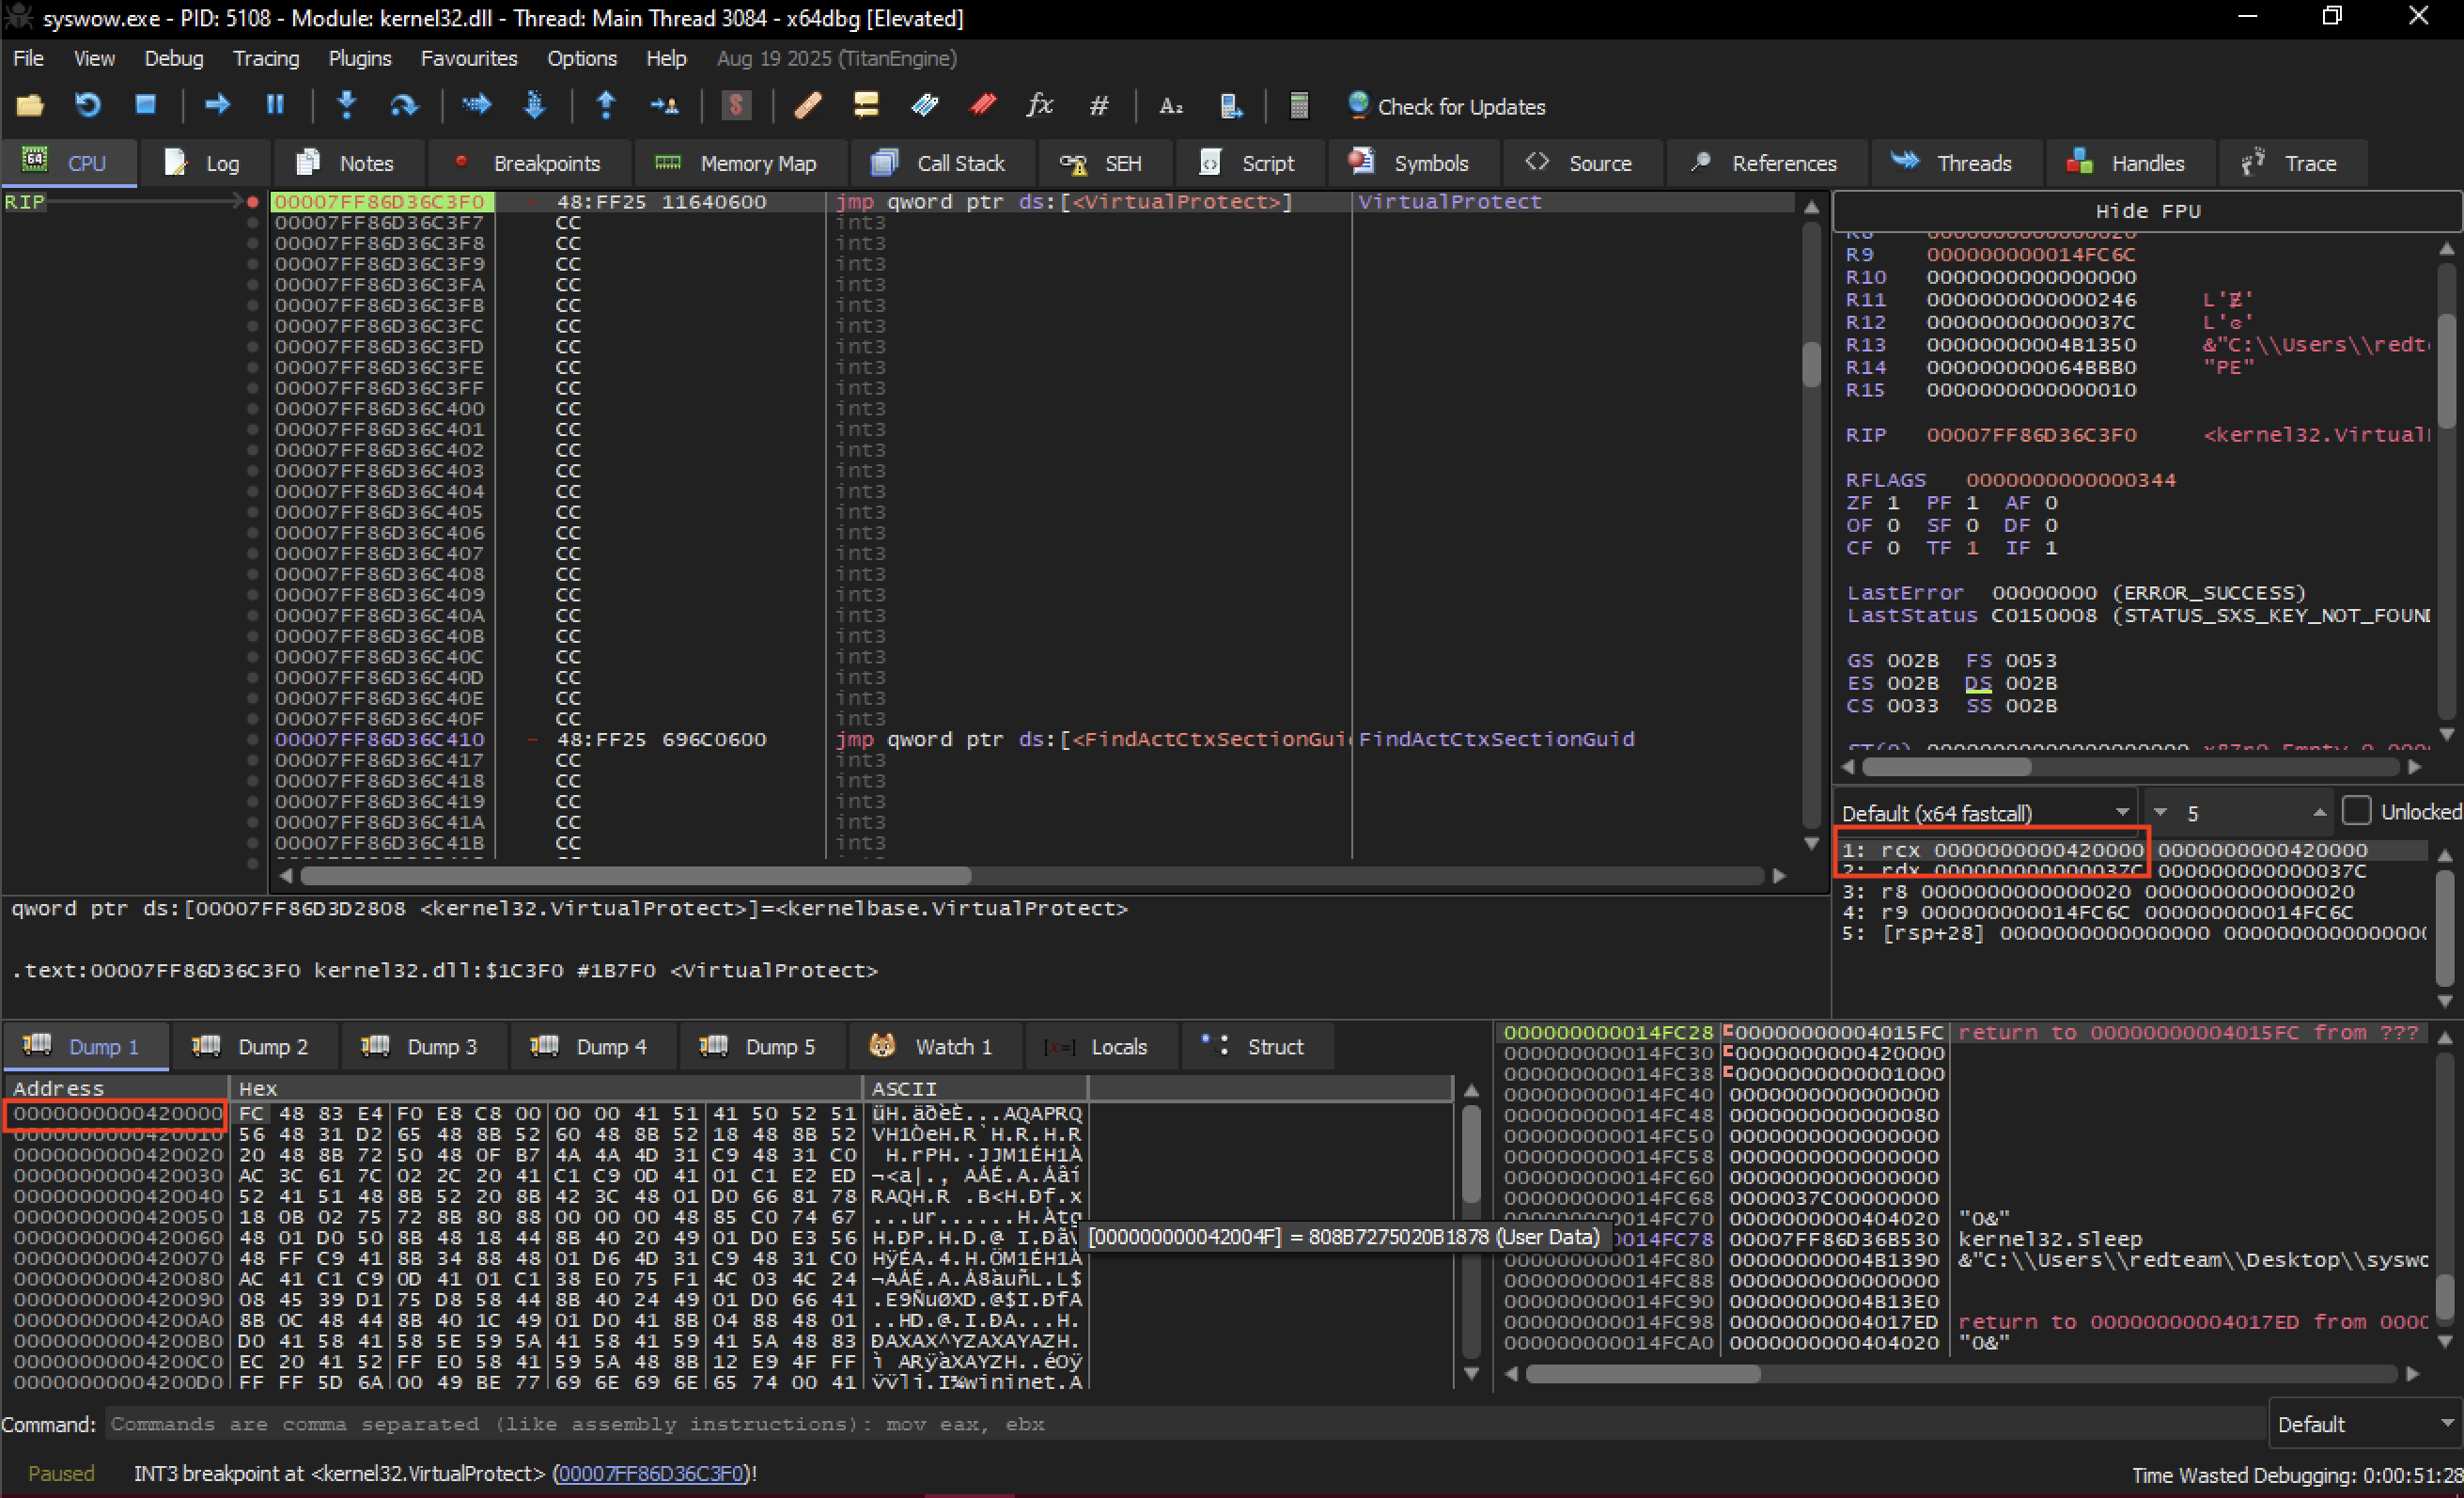Resume execution with the Run arrow icon
The width and height of the screenshot is (2464, 1498).
coord(217,106)
